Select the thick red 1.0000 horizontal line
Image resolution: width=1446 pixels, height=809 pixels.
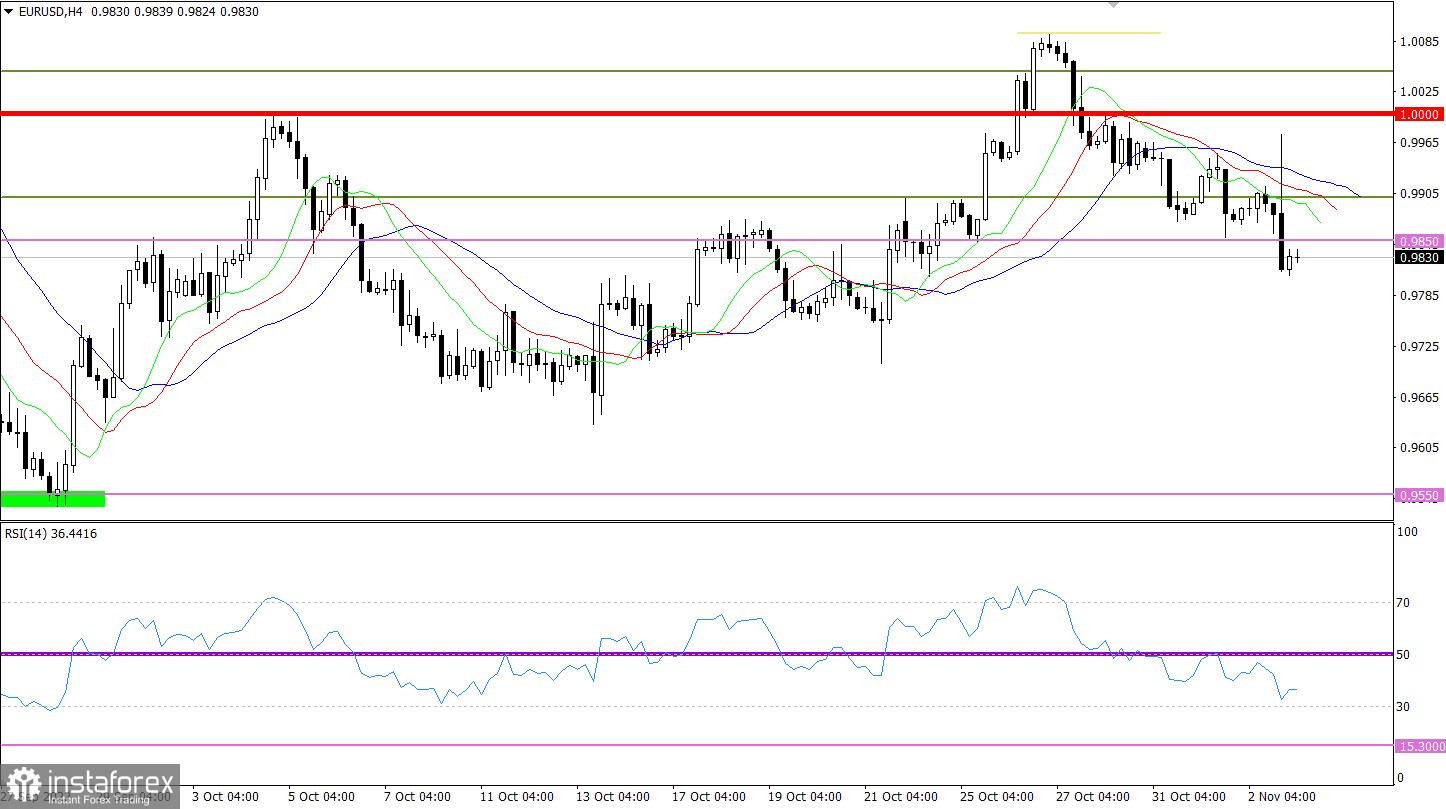[696, 114]
